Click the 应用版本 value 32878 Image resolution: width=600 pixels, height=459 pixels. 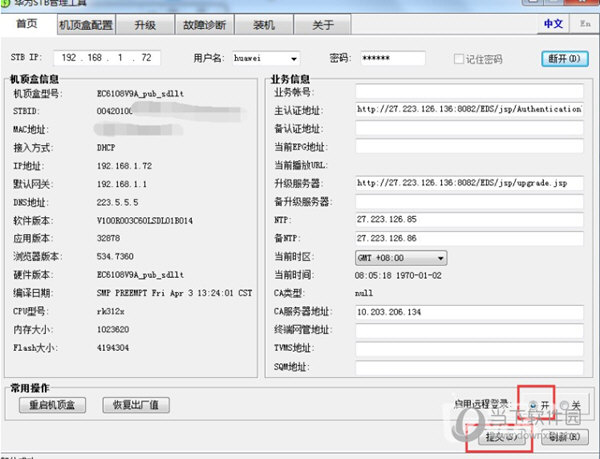point(108,238)
